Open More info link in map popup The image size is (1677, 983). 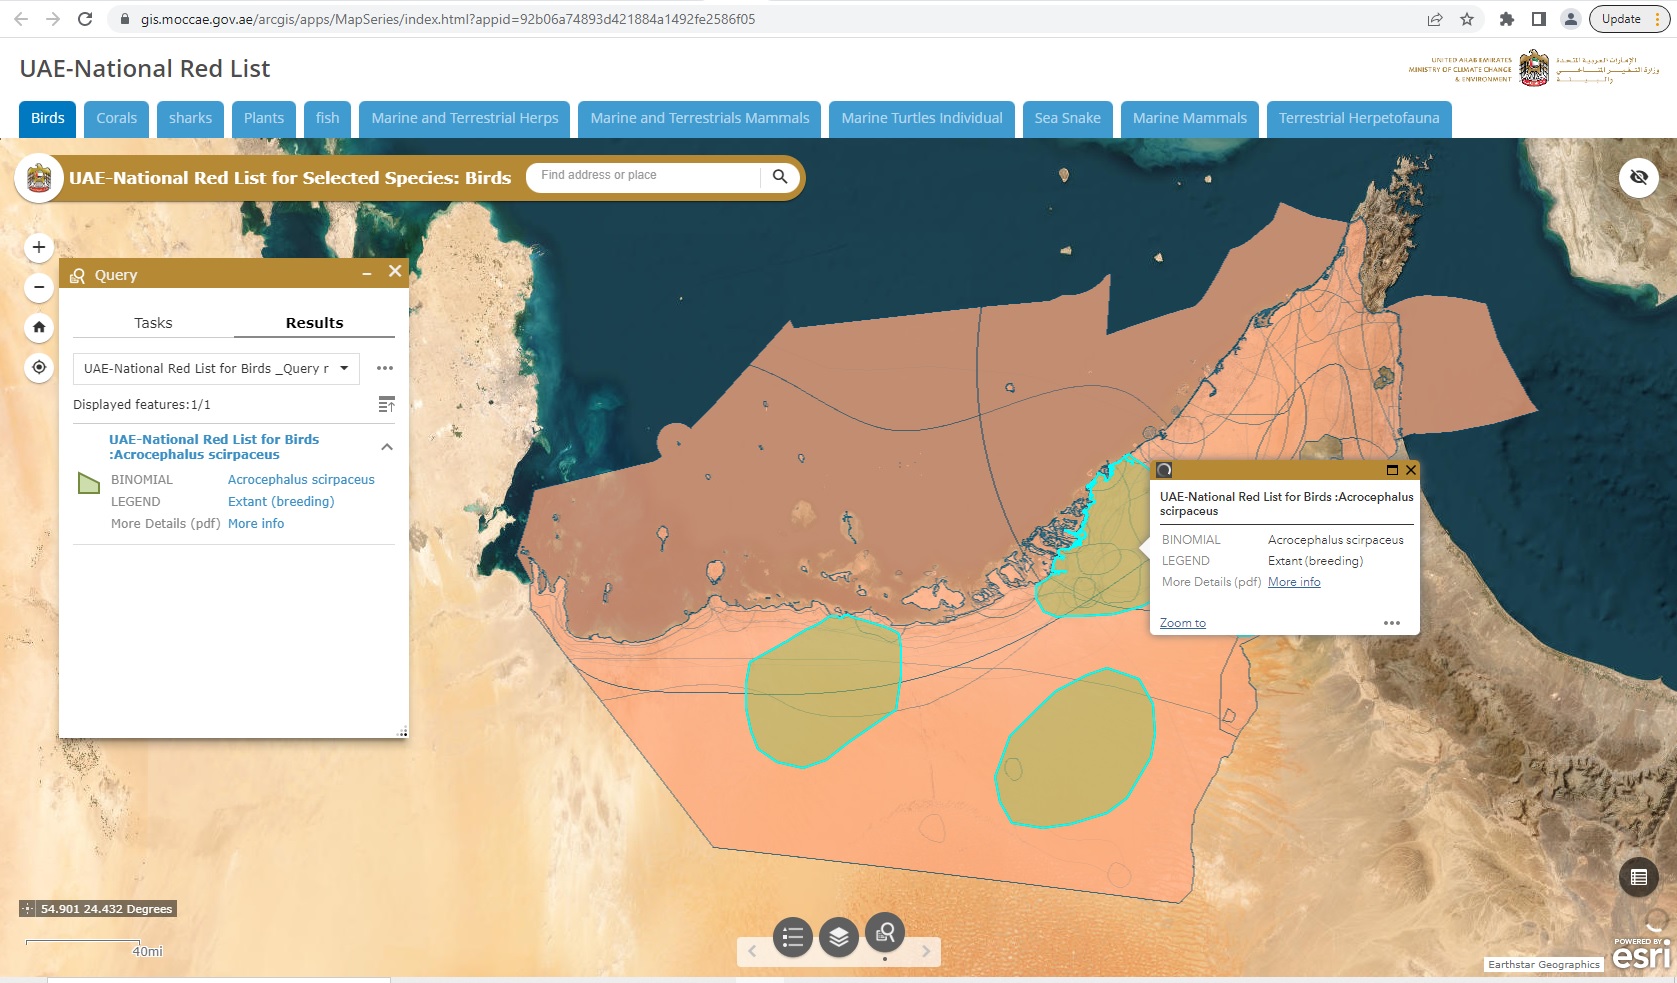1294,582
